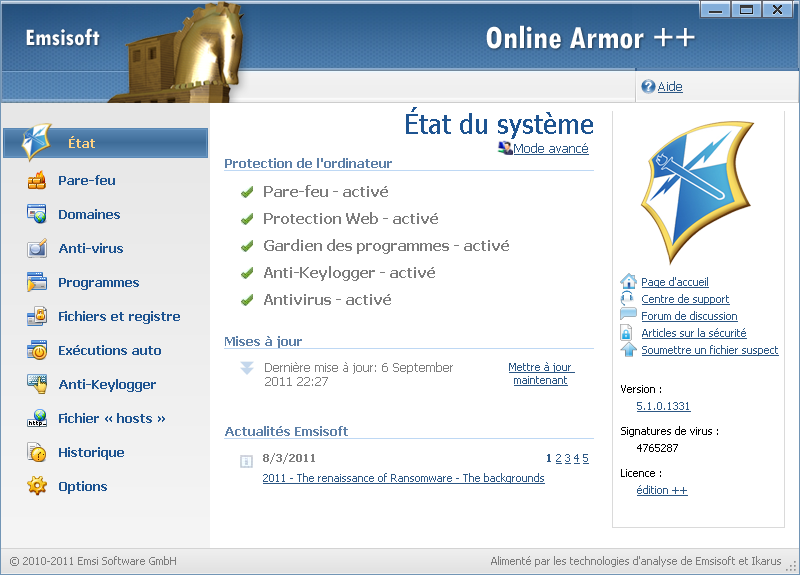The width and height of the screenshot is (800, 575).
Task: Click the Historique clock icon
Action: coord(37,453)
